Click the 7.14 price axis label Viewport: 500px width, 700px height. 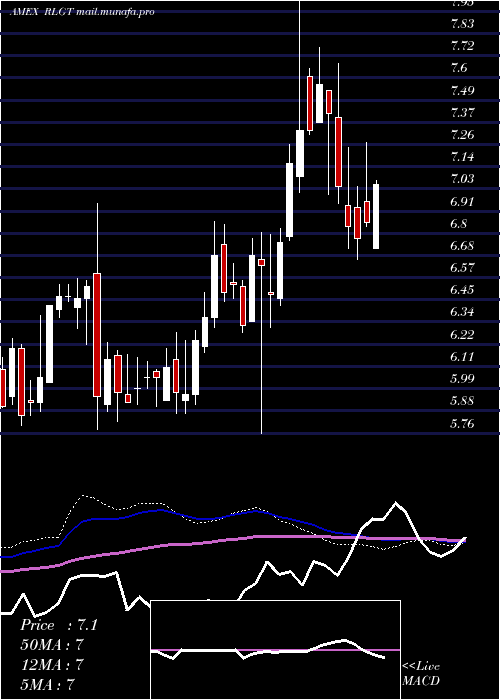(x=462, y=157)
